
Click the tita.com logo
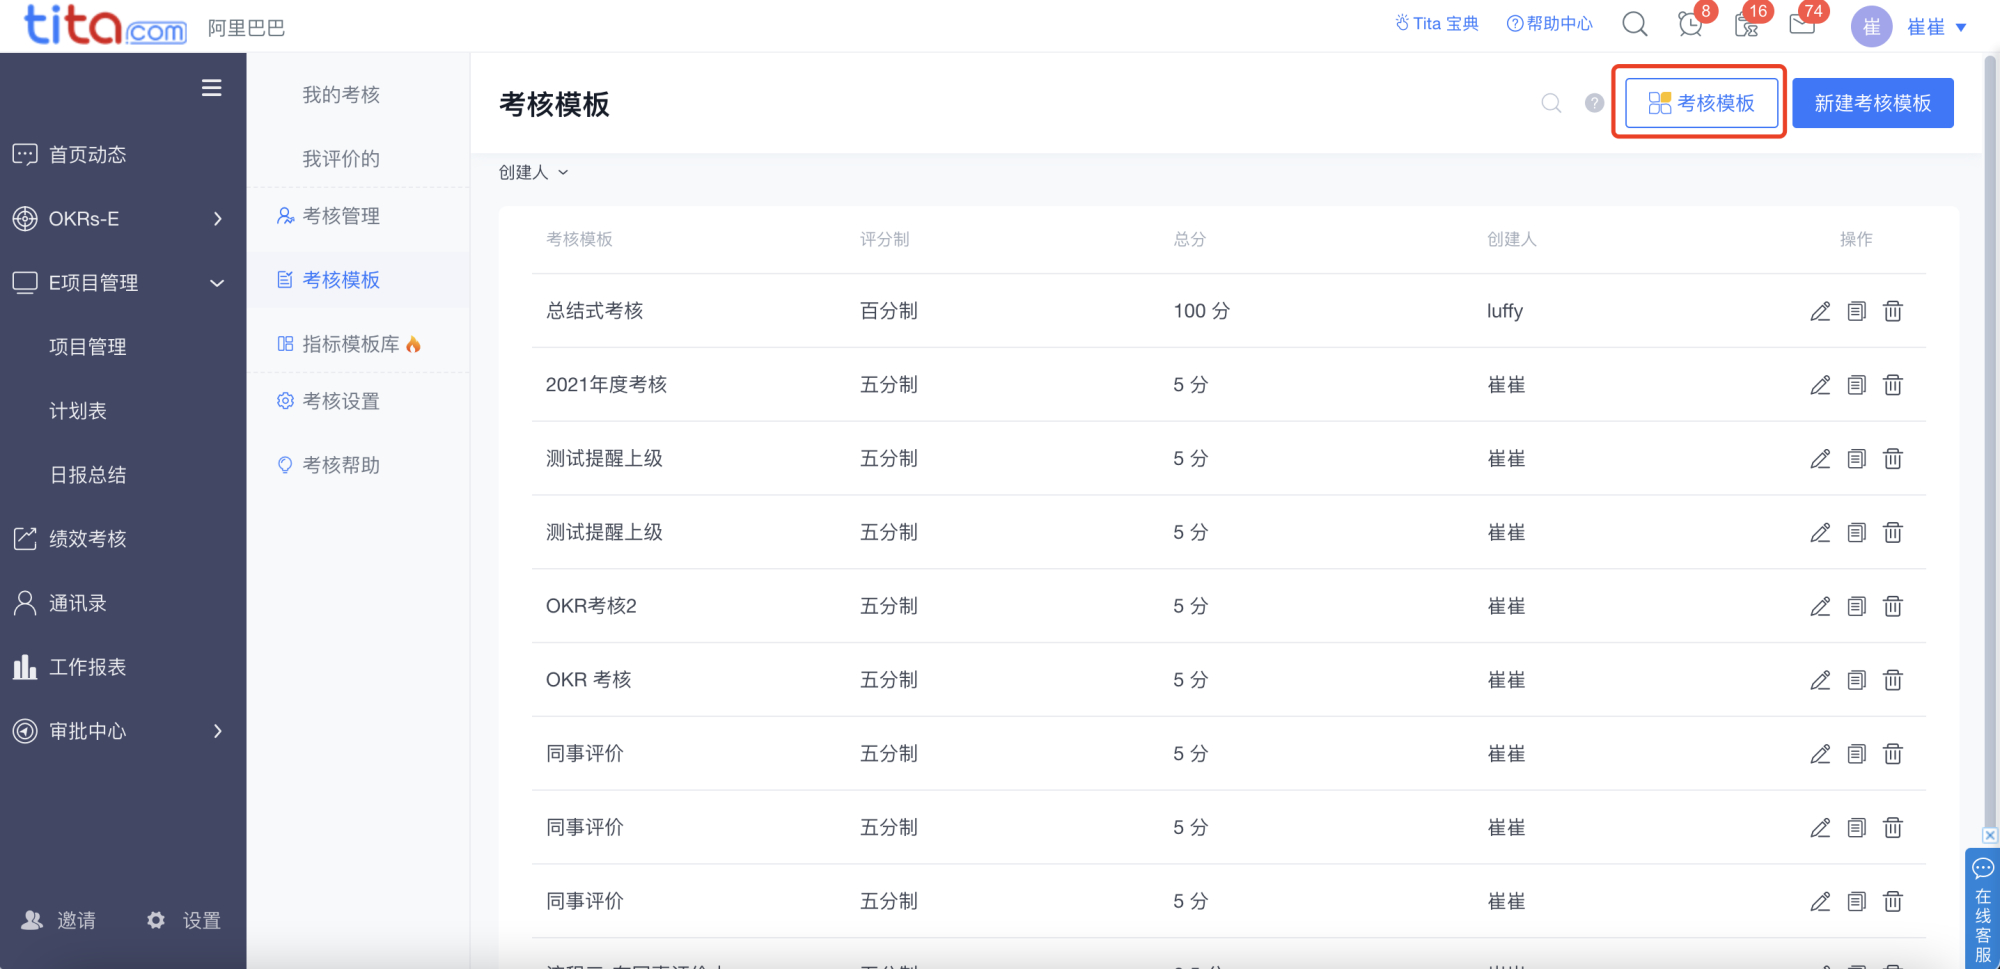[105, 25]
